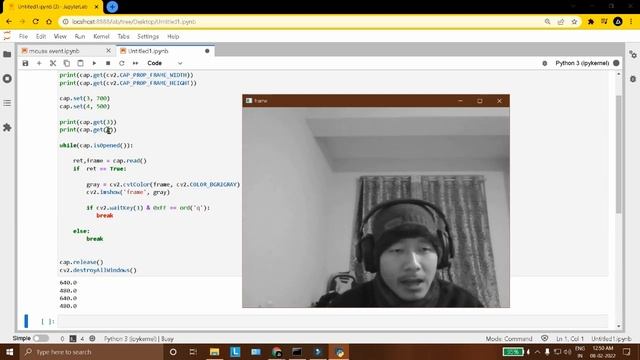
Task: Insert a new cell with the plus icon
Action: pos(39,63)
